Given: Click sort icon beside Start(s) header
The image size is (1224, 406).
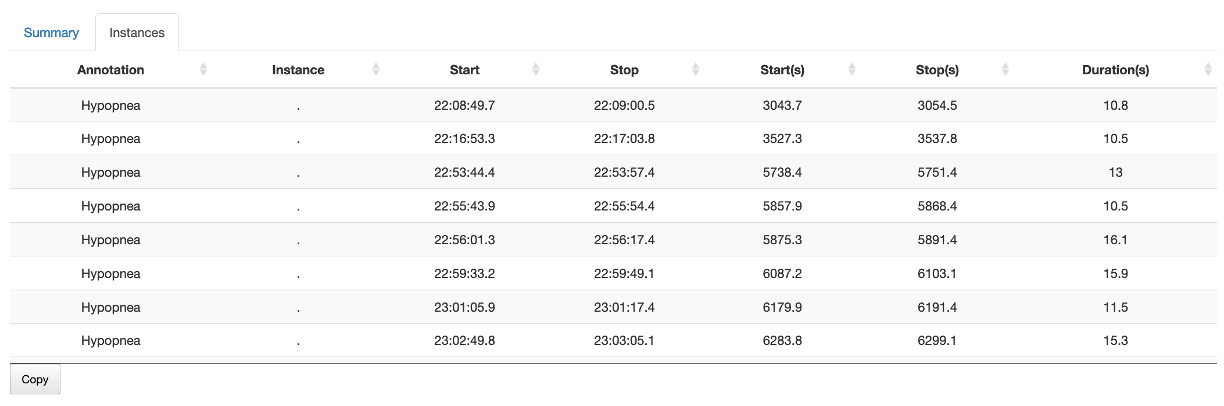Looking at the screenshot, I should point(852,70).
